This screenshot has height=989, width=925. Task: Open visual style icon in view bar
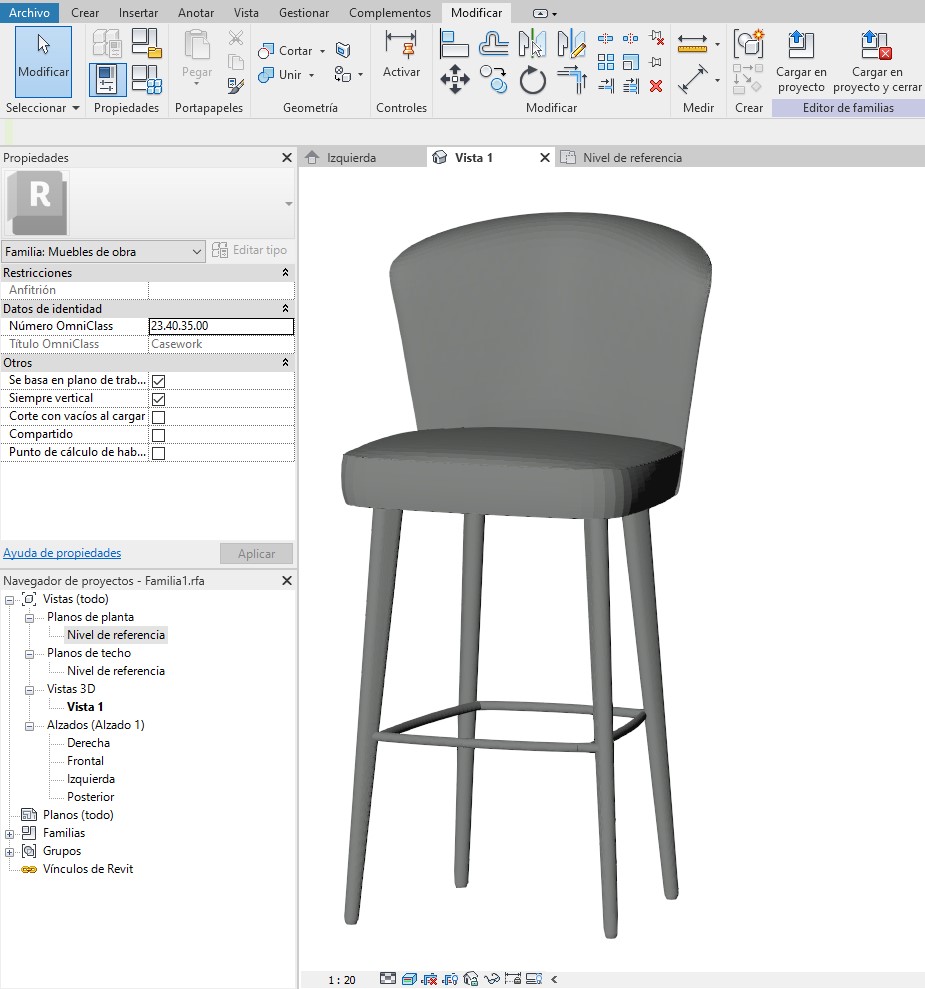pos(408,979)
